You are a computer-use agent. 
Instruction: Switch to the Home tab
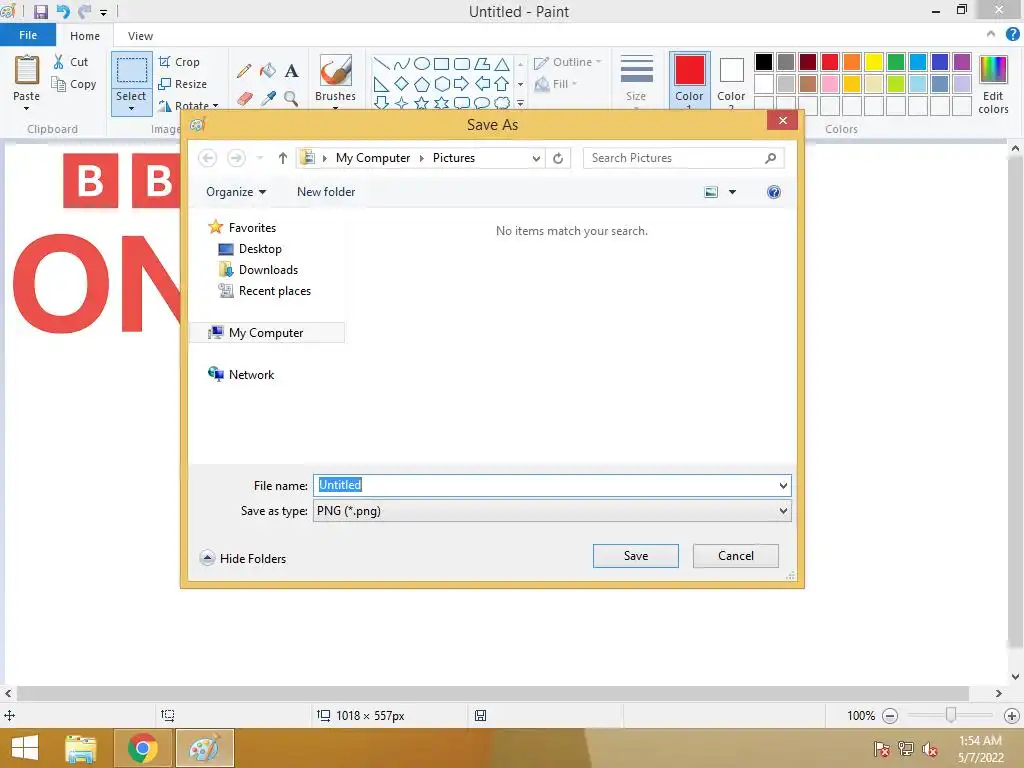pos(85,36)
